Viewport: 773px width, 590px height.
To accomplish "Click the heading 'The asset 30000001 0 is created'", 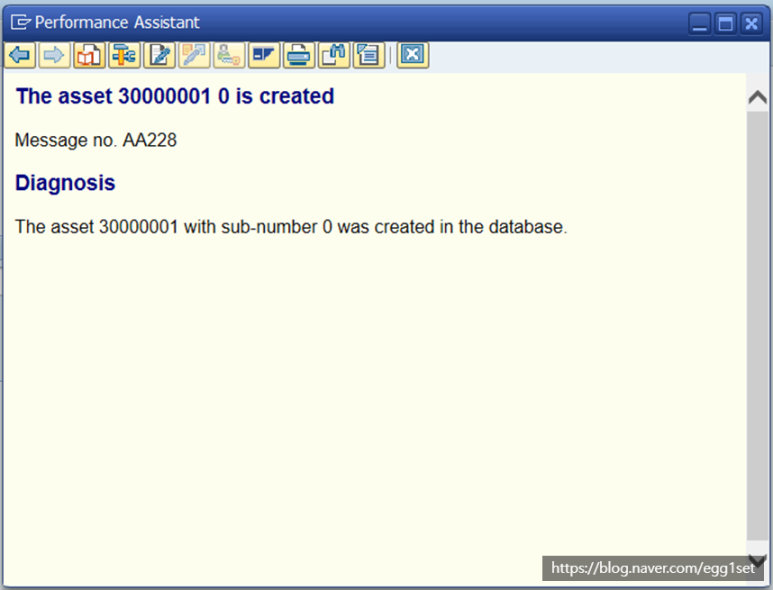I will coord(175,96).
